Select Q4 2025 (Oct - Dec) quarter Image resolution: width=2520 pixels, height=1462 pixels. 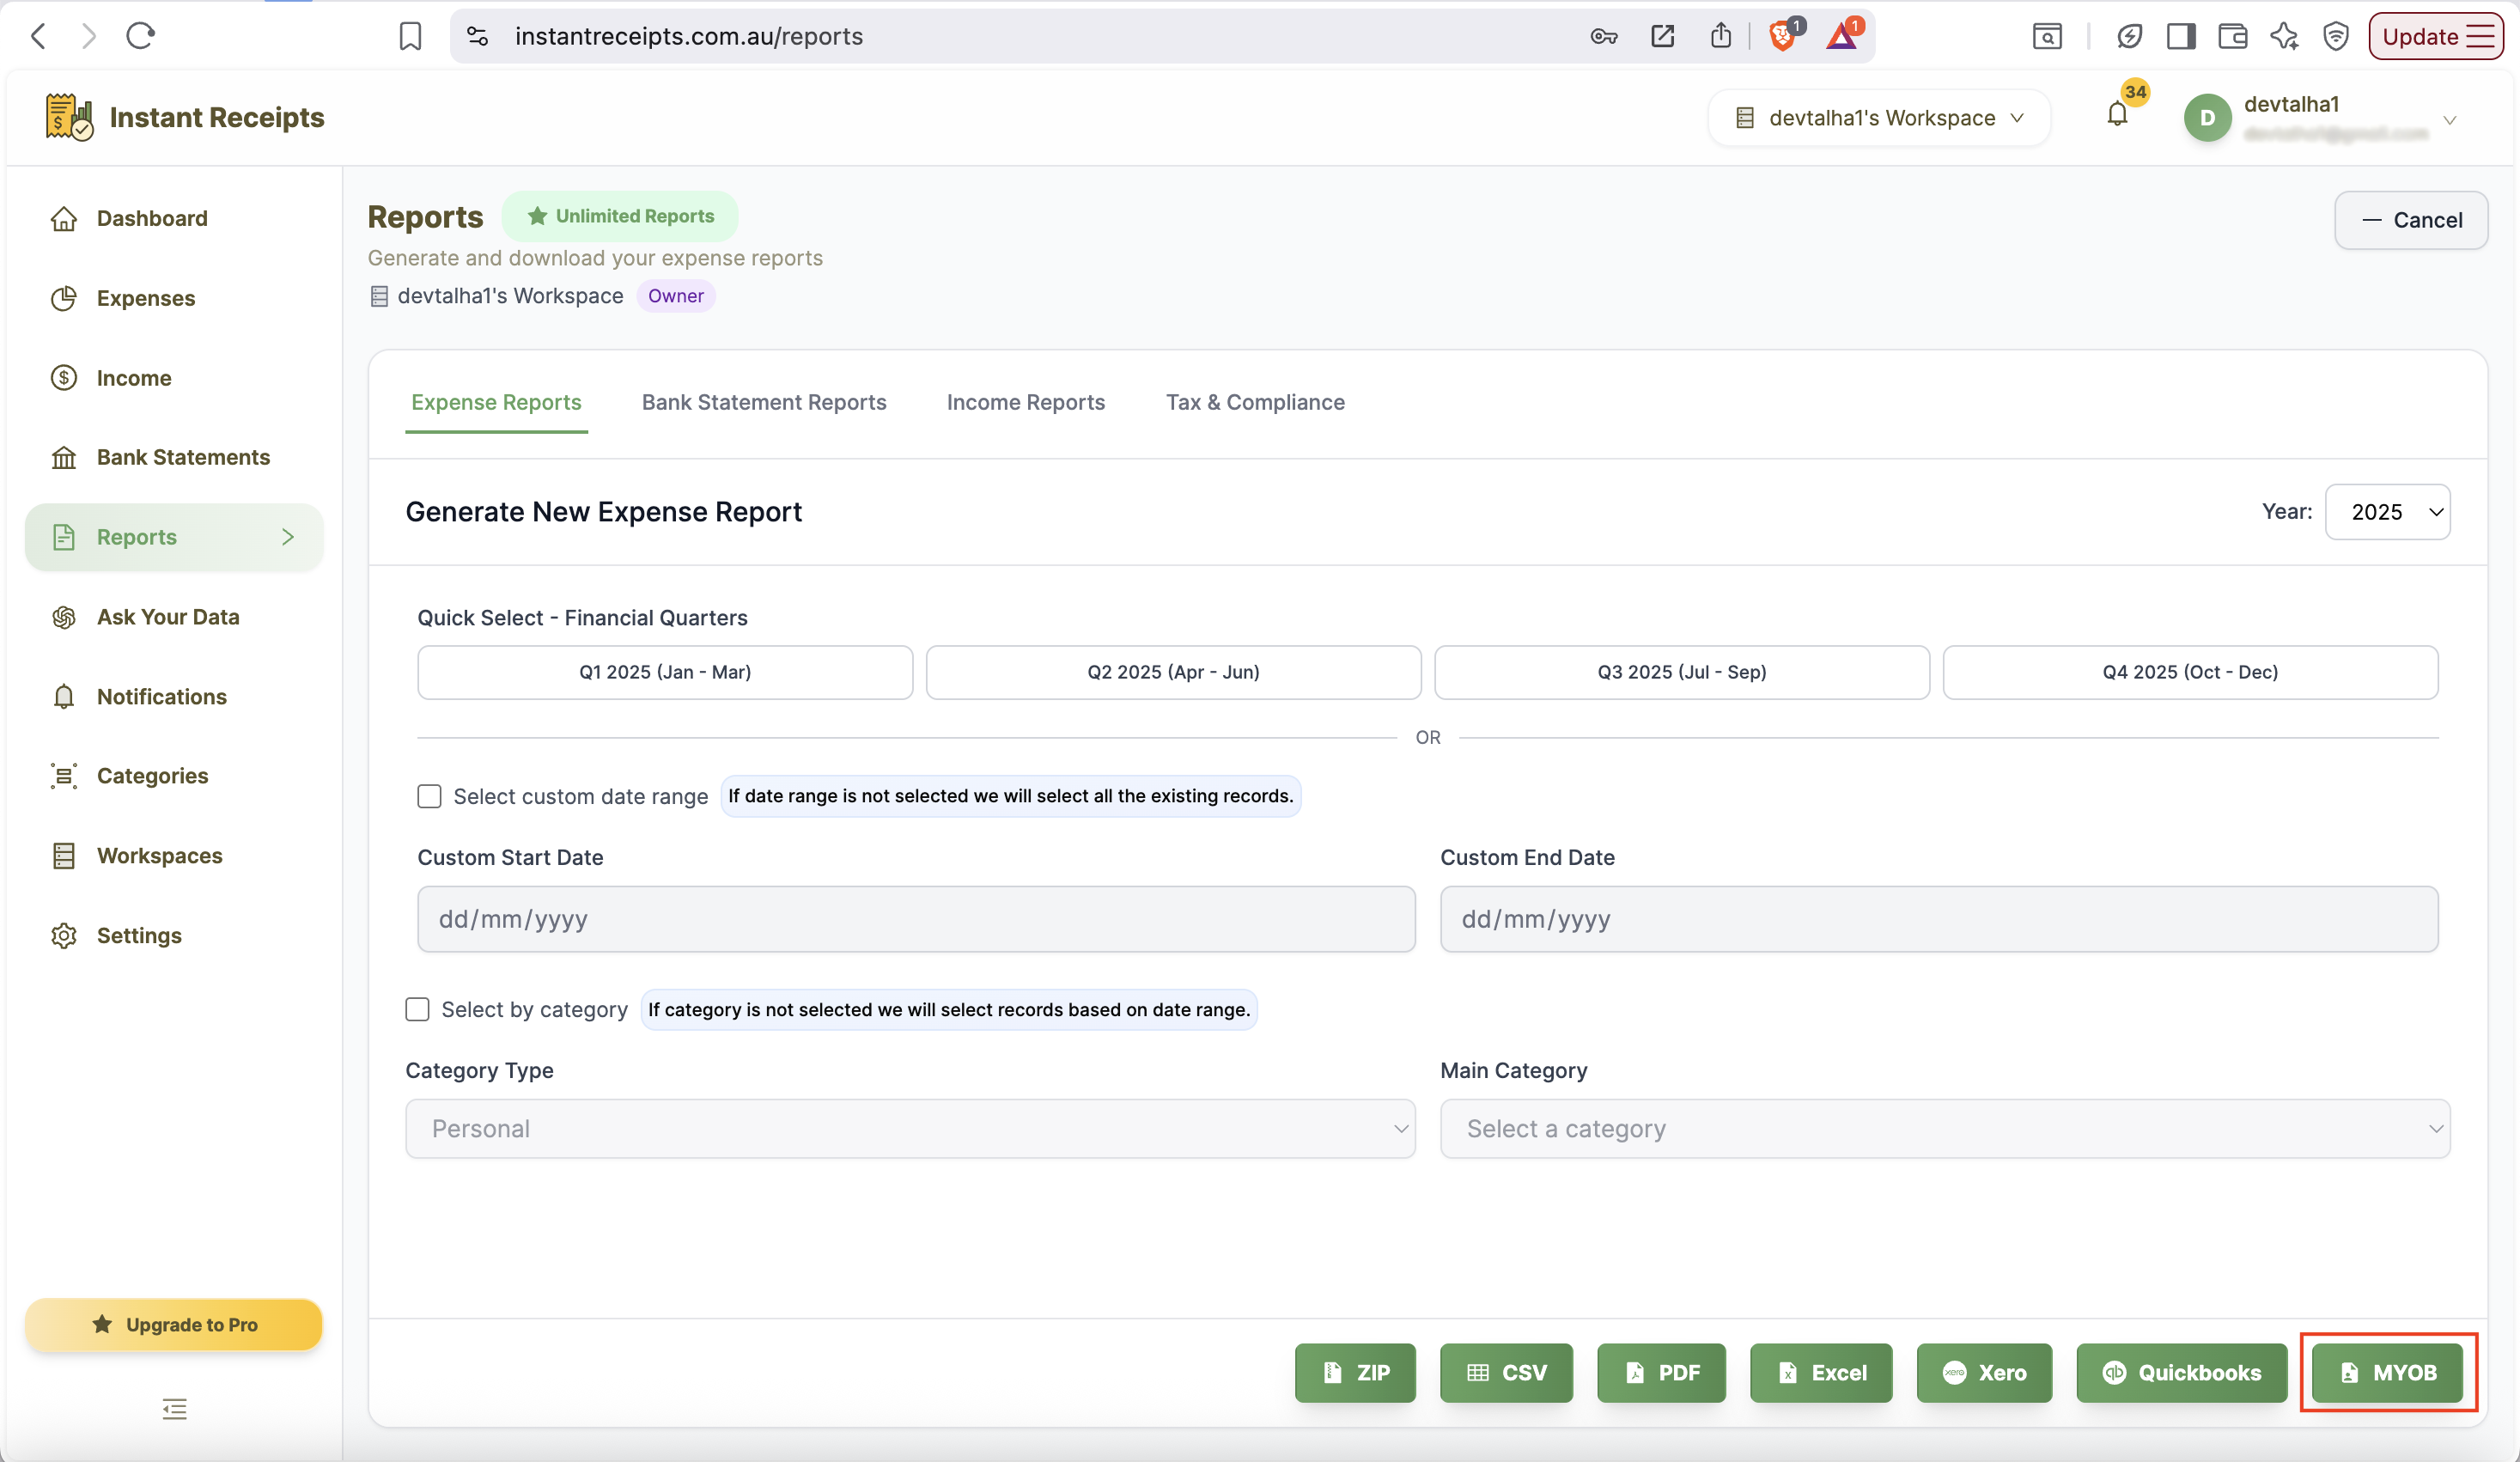tap(2190, 672)
